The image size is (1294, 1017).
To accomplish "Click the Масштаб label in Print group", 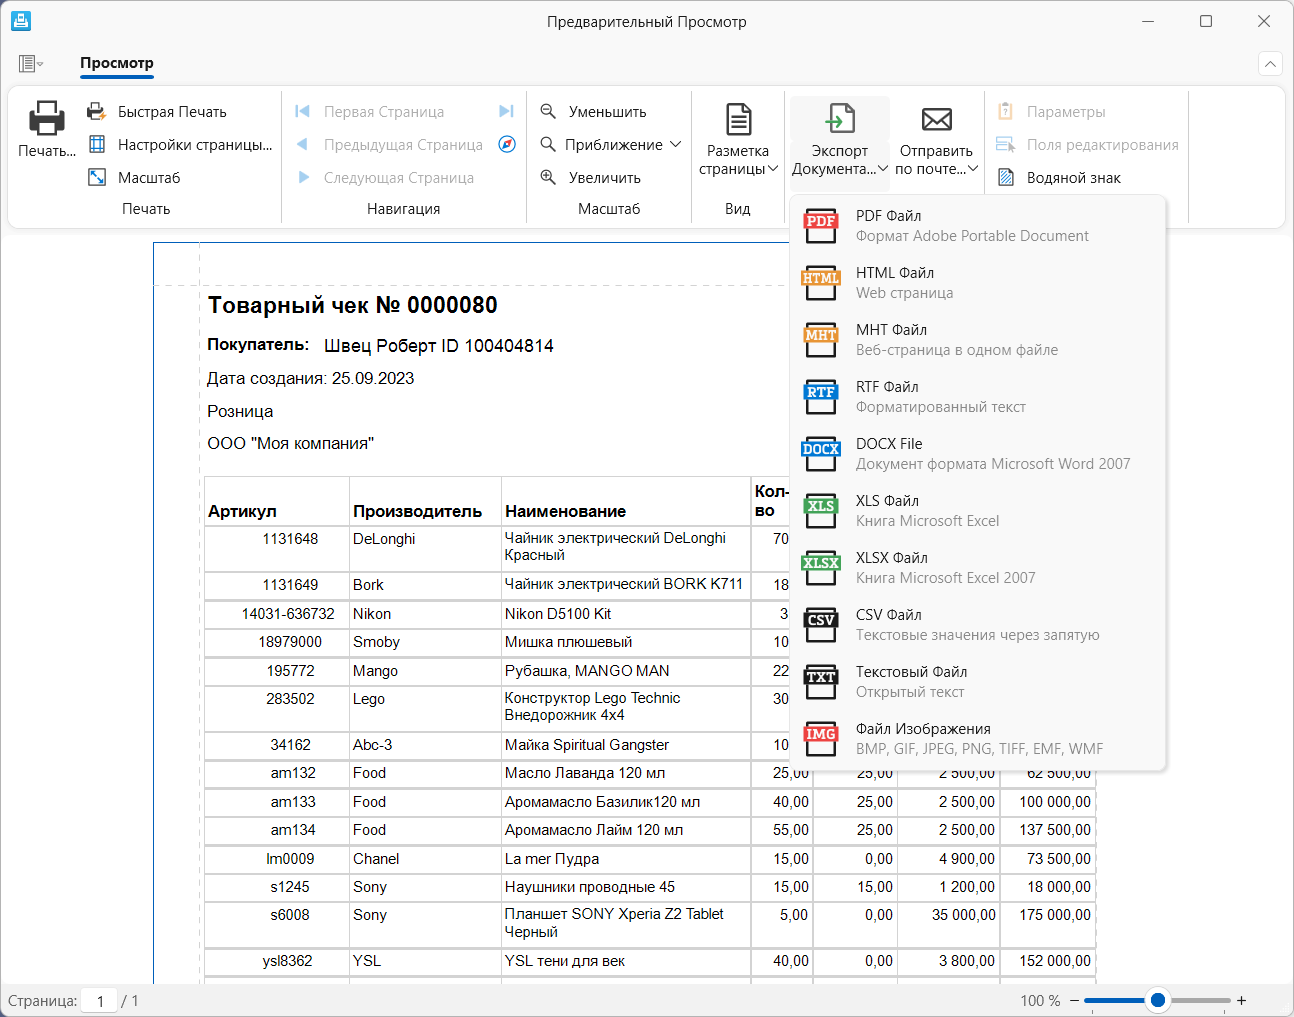I will click(x=149, y=178).
